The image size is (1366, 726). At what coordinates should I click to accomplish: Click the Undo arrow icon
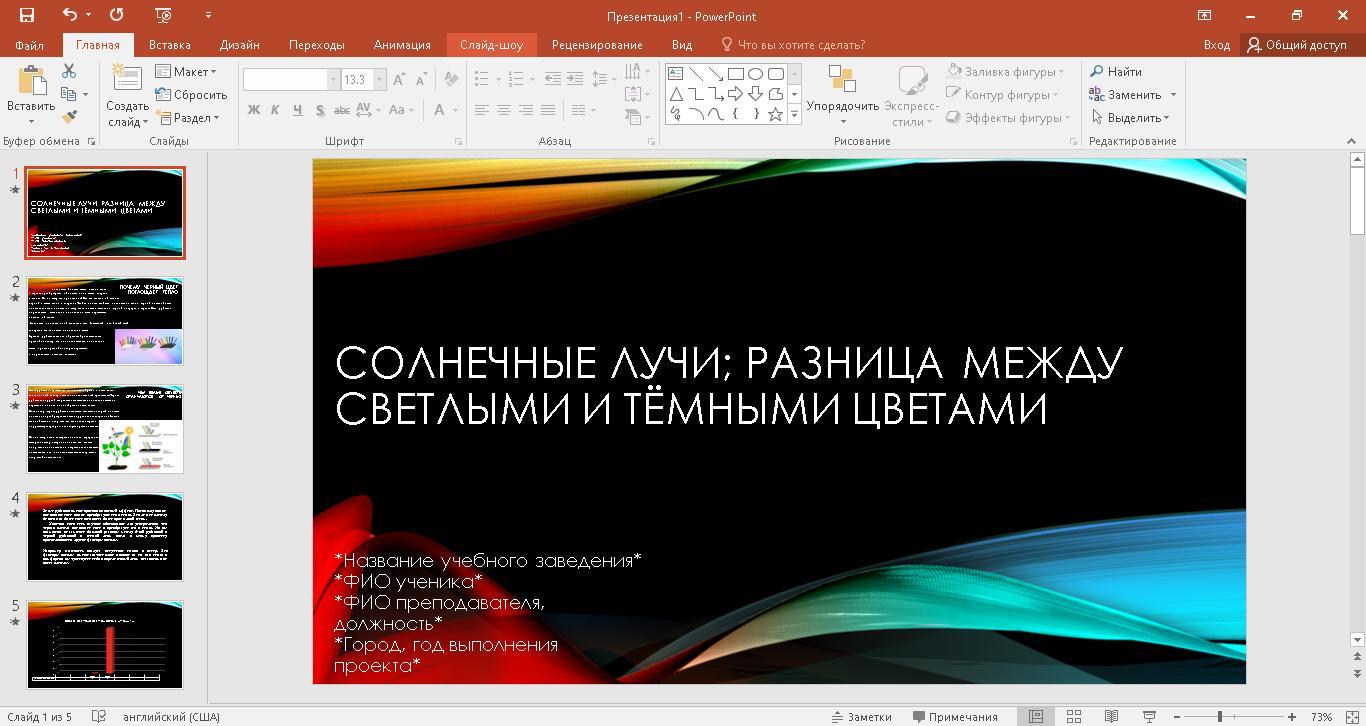69,15
